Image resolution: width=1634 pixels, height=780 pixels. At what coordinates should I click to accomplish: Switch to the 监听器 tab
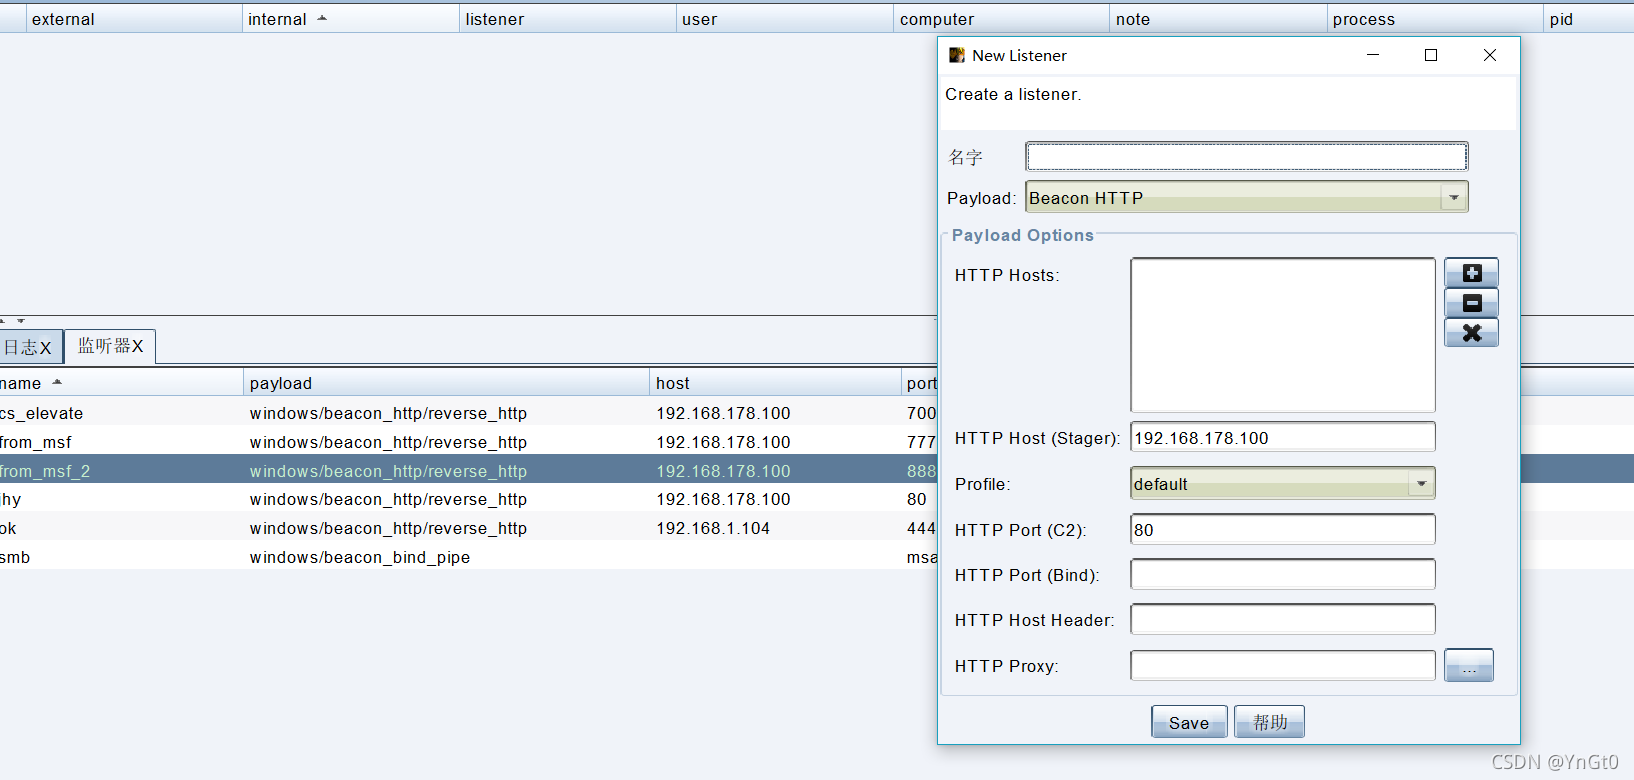pyautogui.click(x=110, y=346)
